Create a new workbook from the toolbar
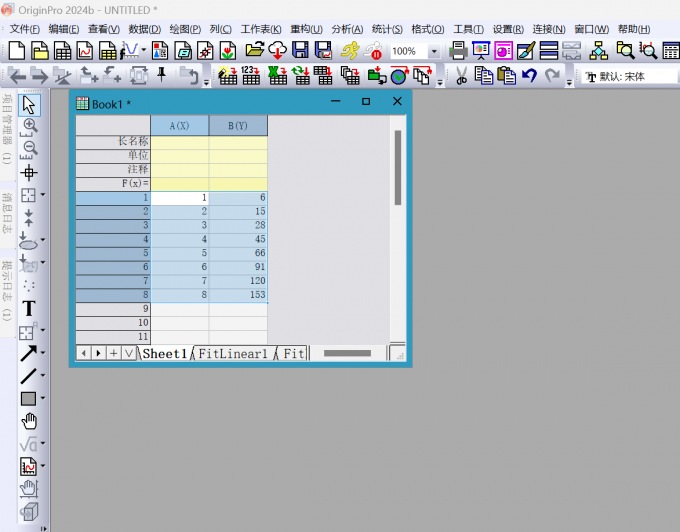 [x=62, y=51]
